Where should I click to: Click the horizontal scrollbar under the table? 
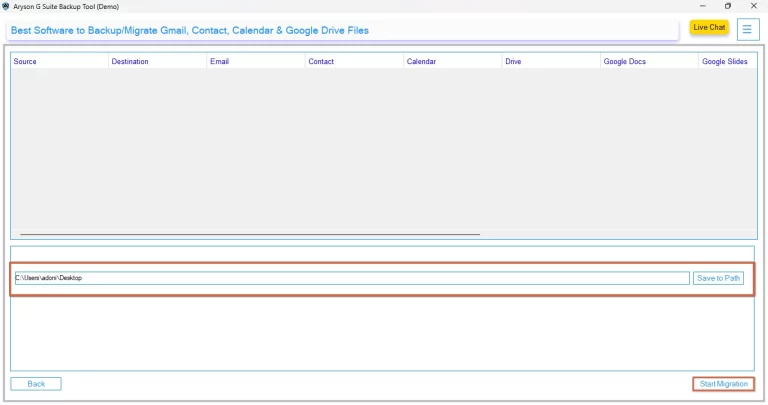pyautogui.click(x=250, y=235)
